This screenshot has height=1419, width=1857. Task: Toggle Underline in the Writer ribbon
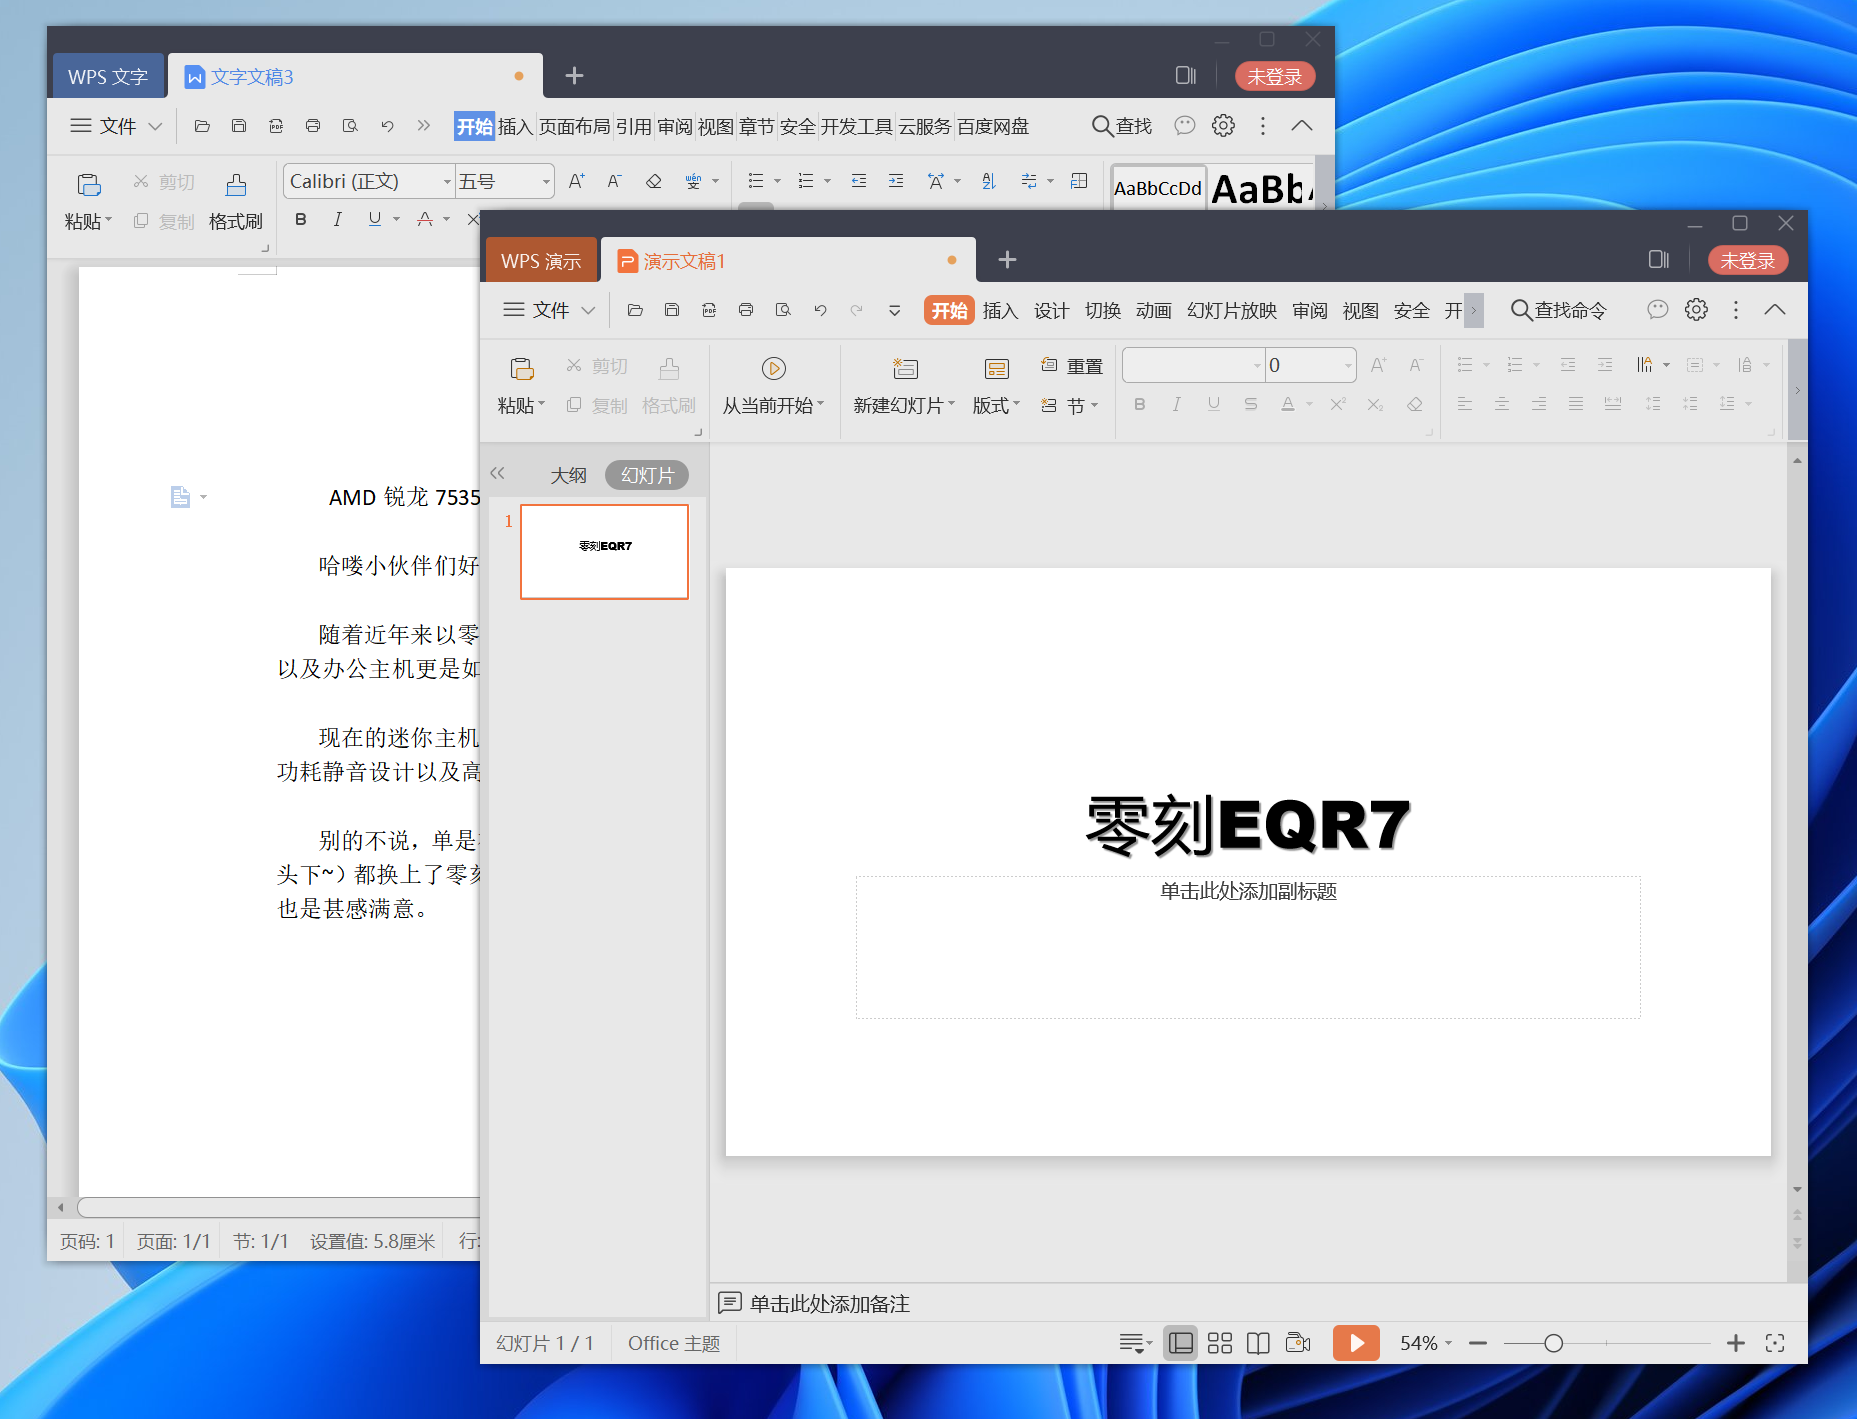pos(375,219)
